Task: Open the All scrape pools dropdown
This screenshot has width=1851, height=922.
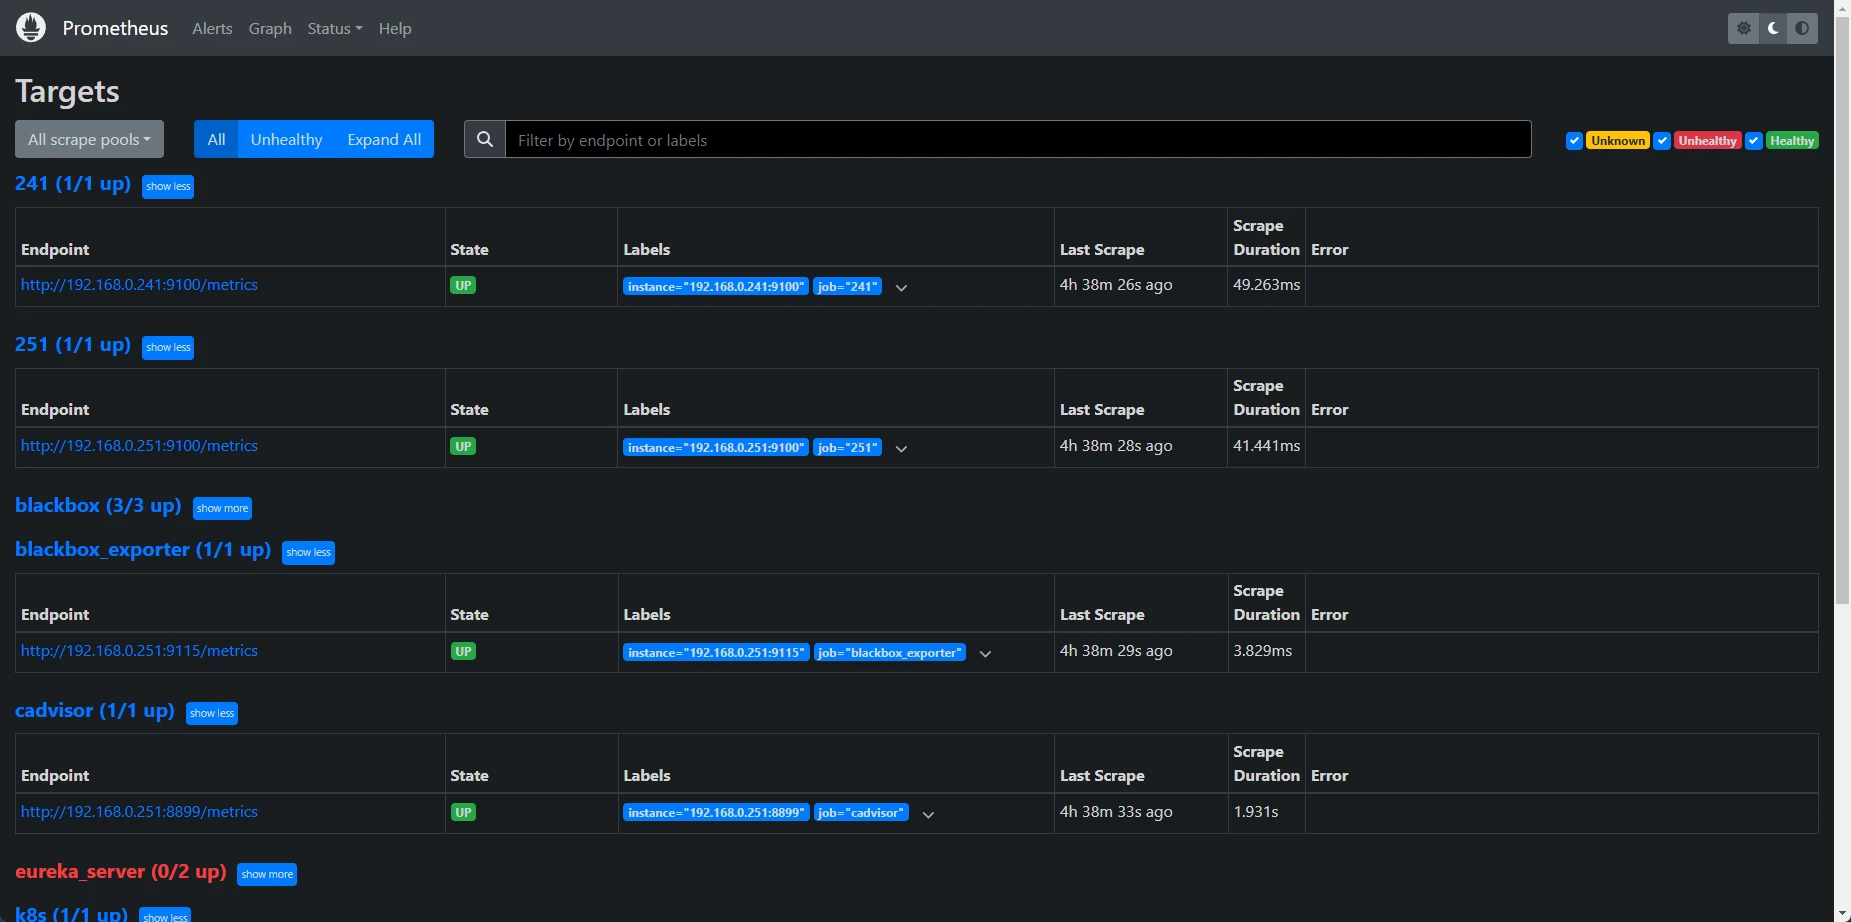Action: tap(89, 139)
